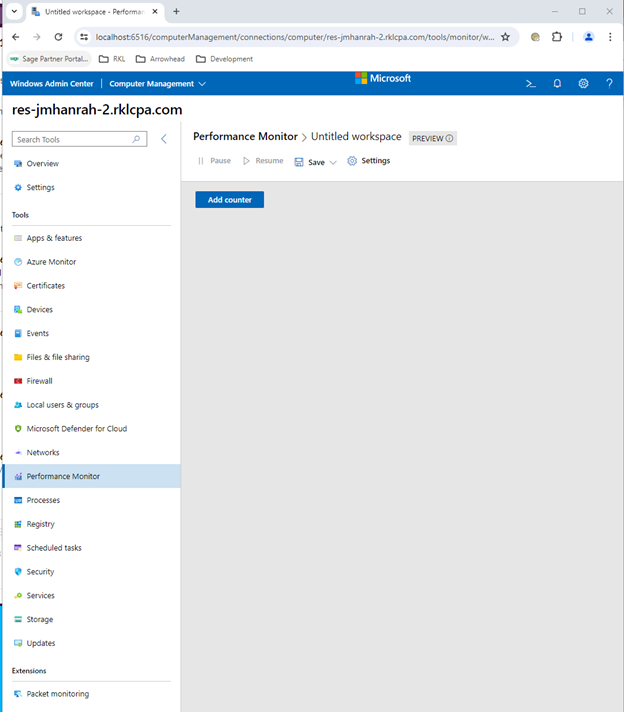Open Files & file sharing tool

[92, 357]
